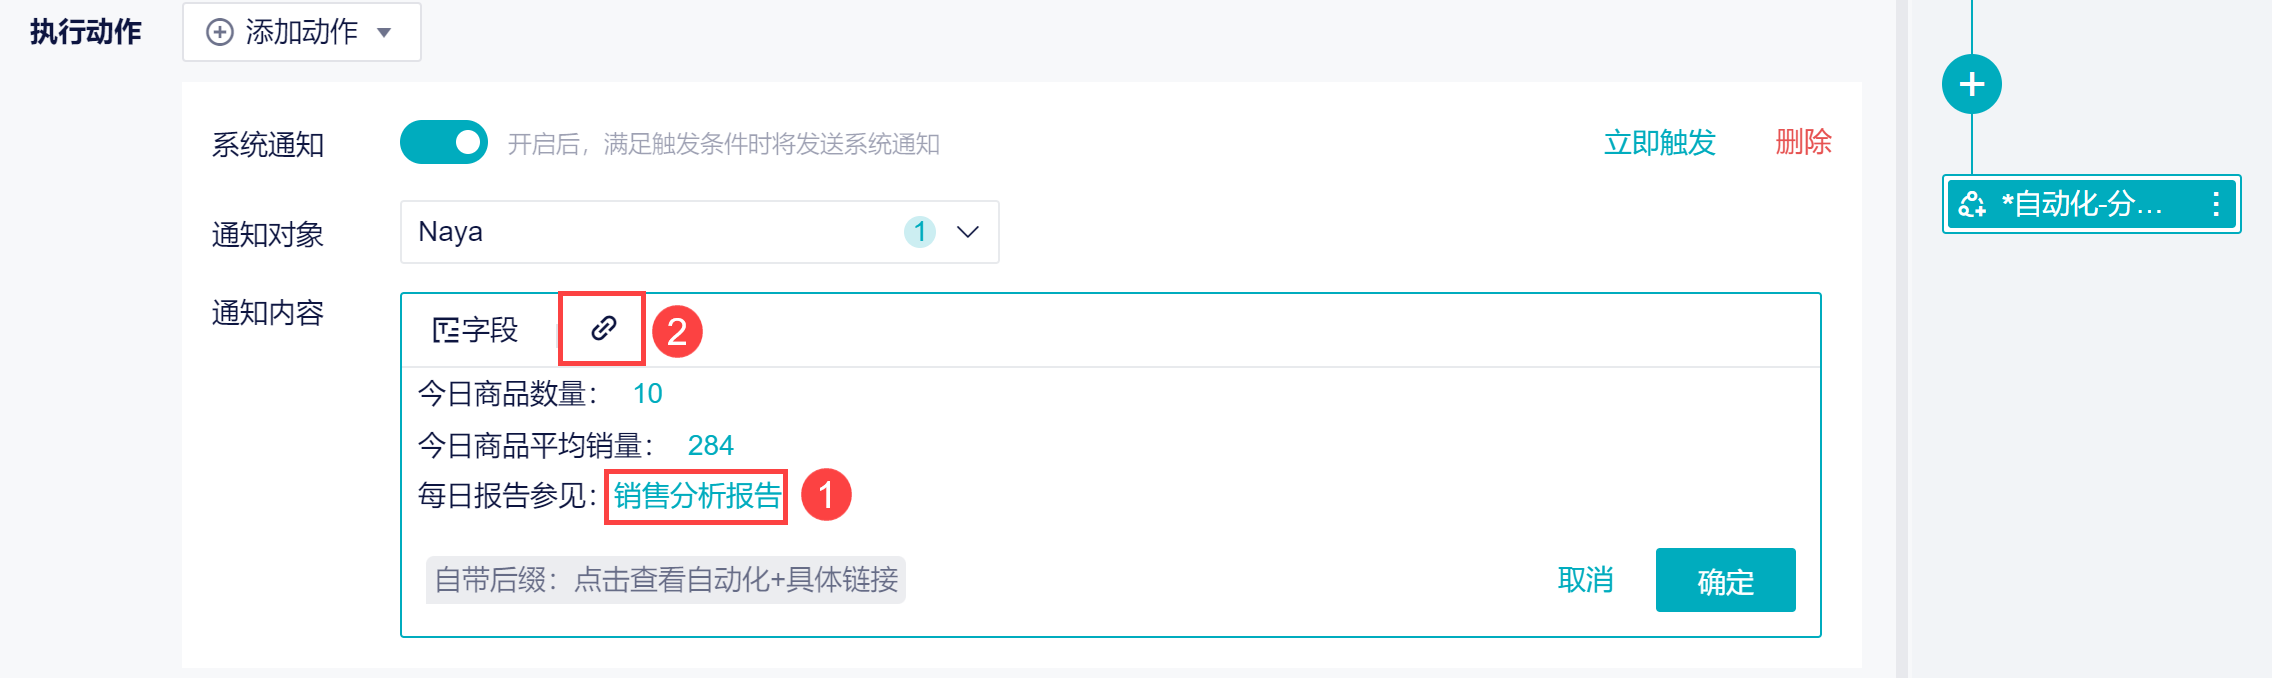Image resolution: width=2272 pixels, height=678 pixels.
Task: Click the 取消 button
Action: coord(1585,580)
